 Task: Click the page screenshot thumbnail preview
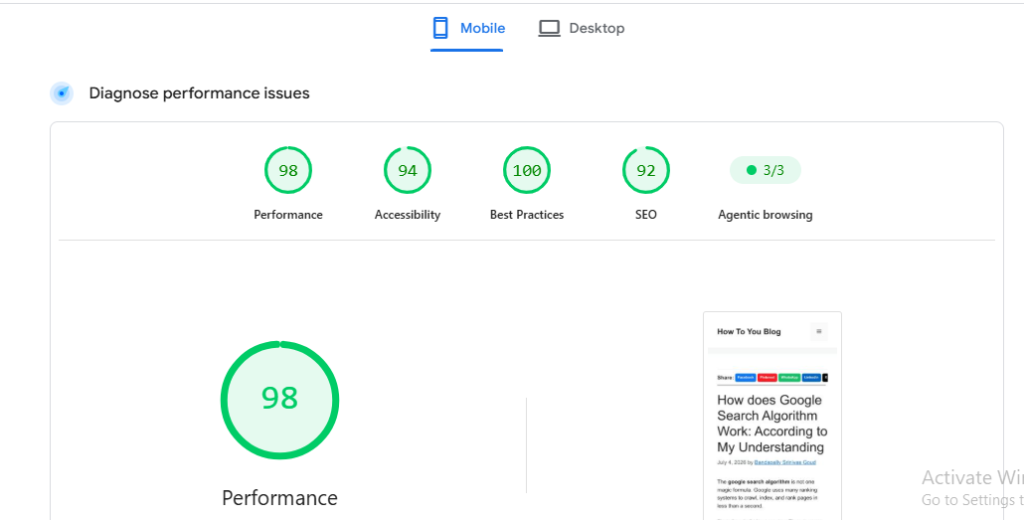click(x=773, y=415)
